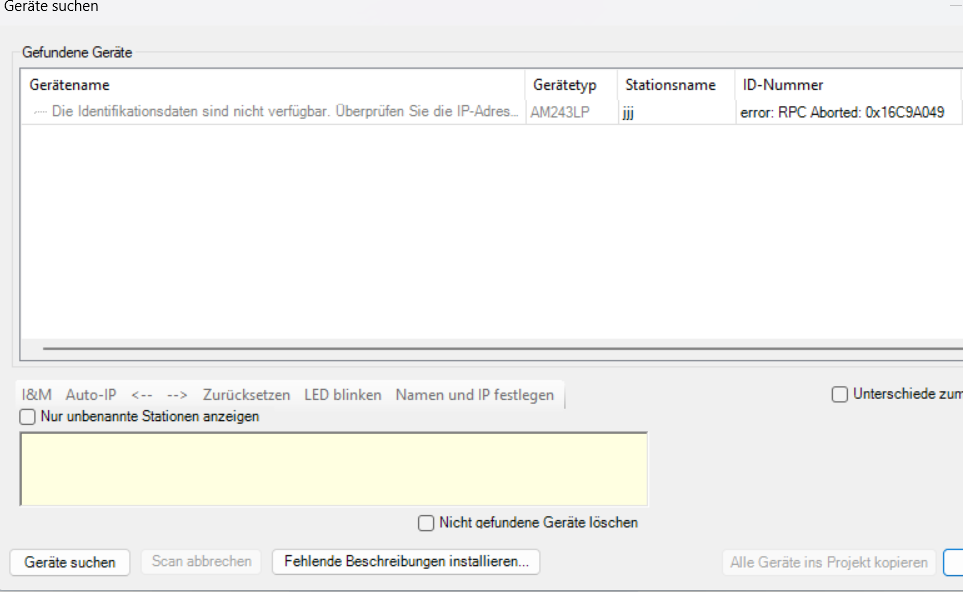
Task: Click the Stationsname column header
Action: (x=670, y=85)
